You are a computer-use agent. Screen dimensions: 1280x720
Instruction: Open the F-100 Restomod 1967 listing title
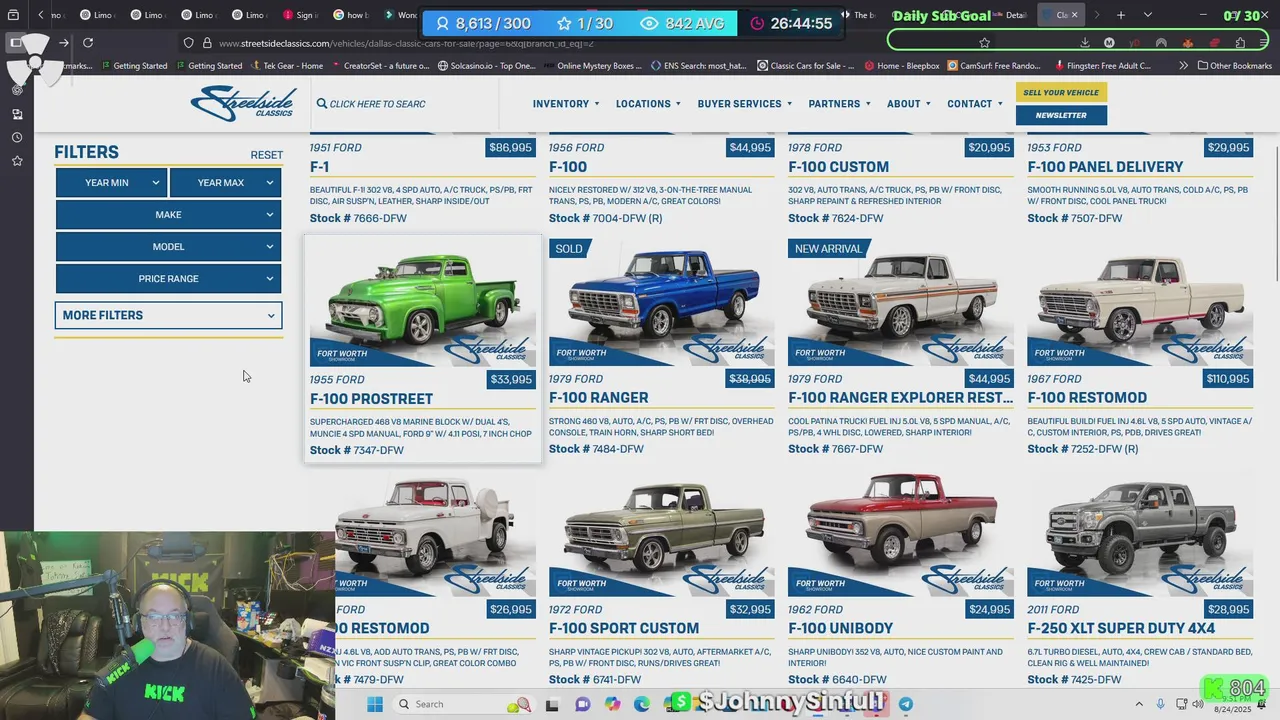coord(1087,398)
